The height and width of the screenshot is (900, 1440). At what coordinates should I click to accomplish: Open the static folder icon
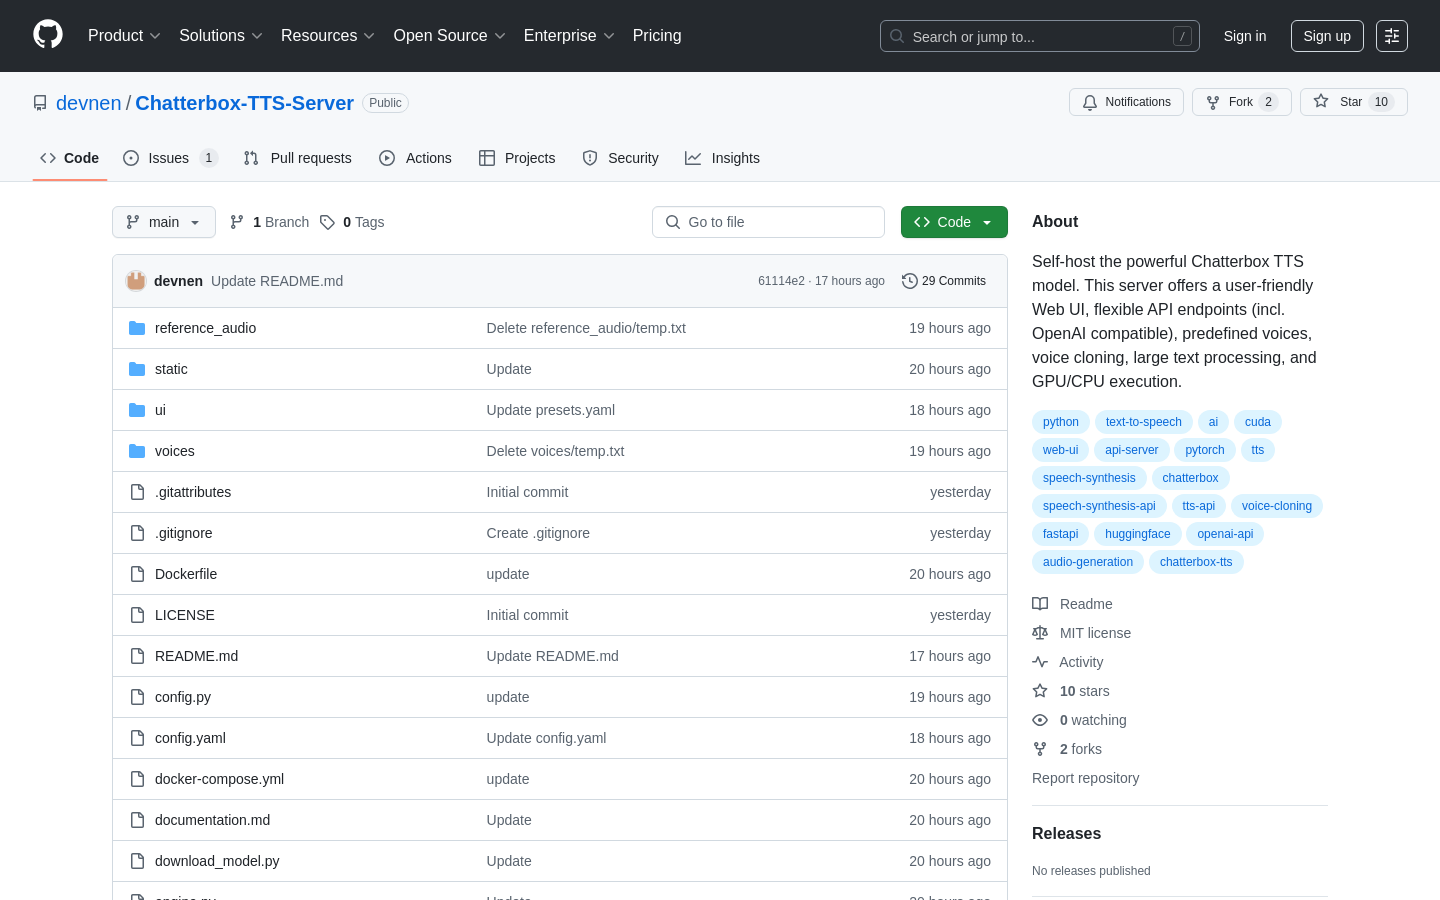point(137,369)
